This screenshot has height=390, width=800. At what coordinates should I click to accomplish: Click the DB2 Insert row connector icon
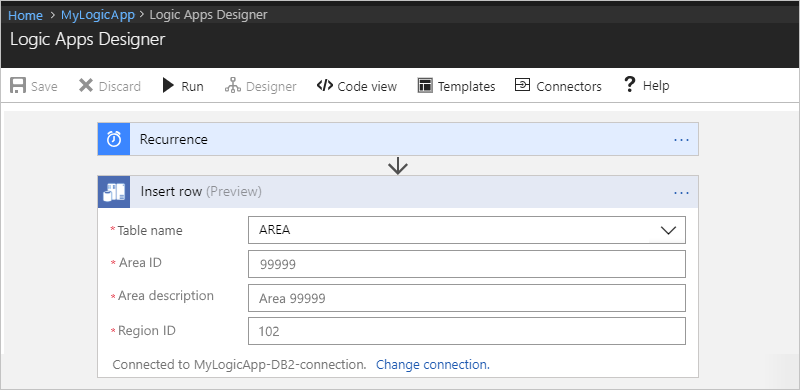(x=114, y=192)
